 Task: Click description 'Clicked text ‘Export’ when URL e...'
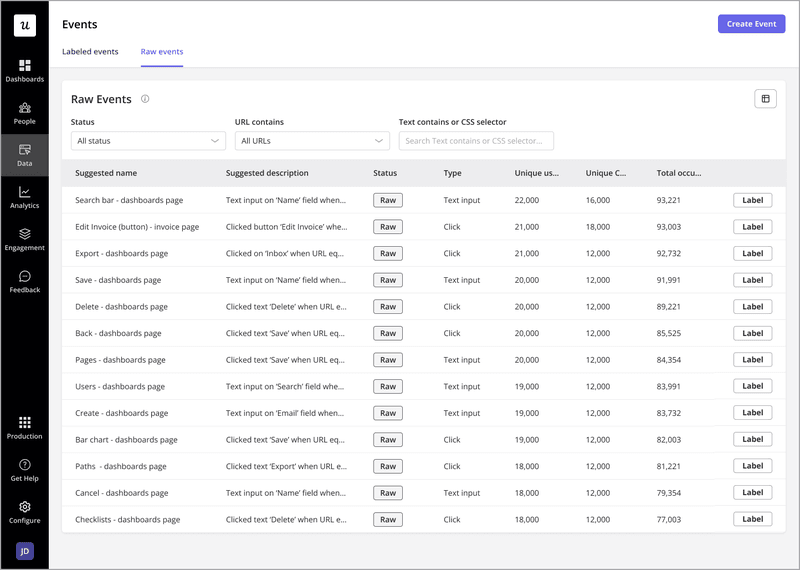(x=286, y=466)
